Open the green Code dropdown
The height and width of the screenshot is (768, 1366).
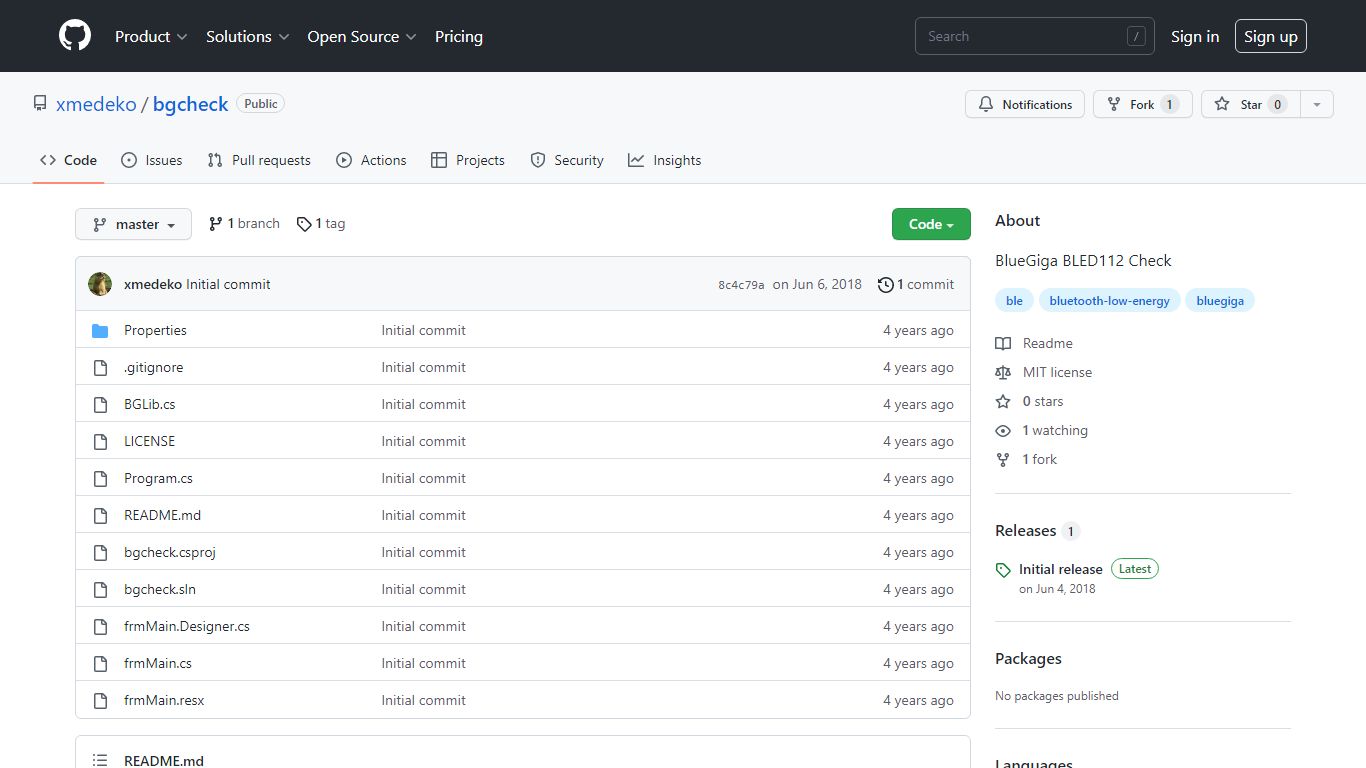931,224
